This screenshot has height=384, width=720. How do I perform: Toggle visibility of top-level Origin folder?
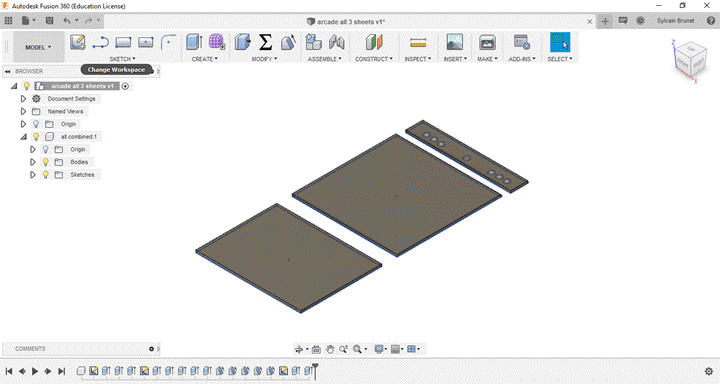pos(36,124)
